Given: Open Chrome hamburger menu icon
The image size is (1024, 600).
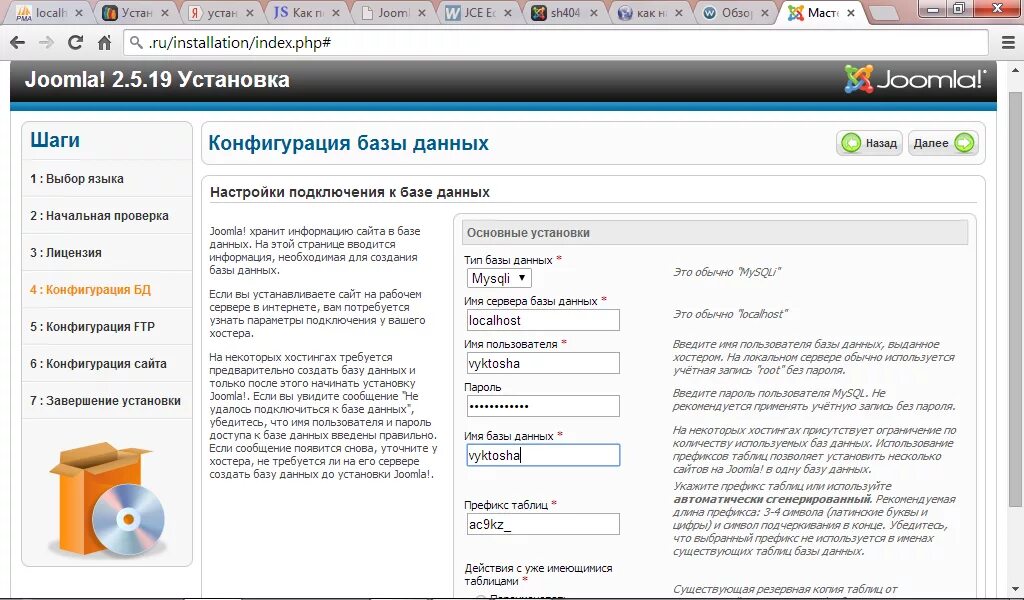Looking at the screenshot, I should (1008, 42).
